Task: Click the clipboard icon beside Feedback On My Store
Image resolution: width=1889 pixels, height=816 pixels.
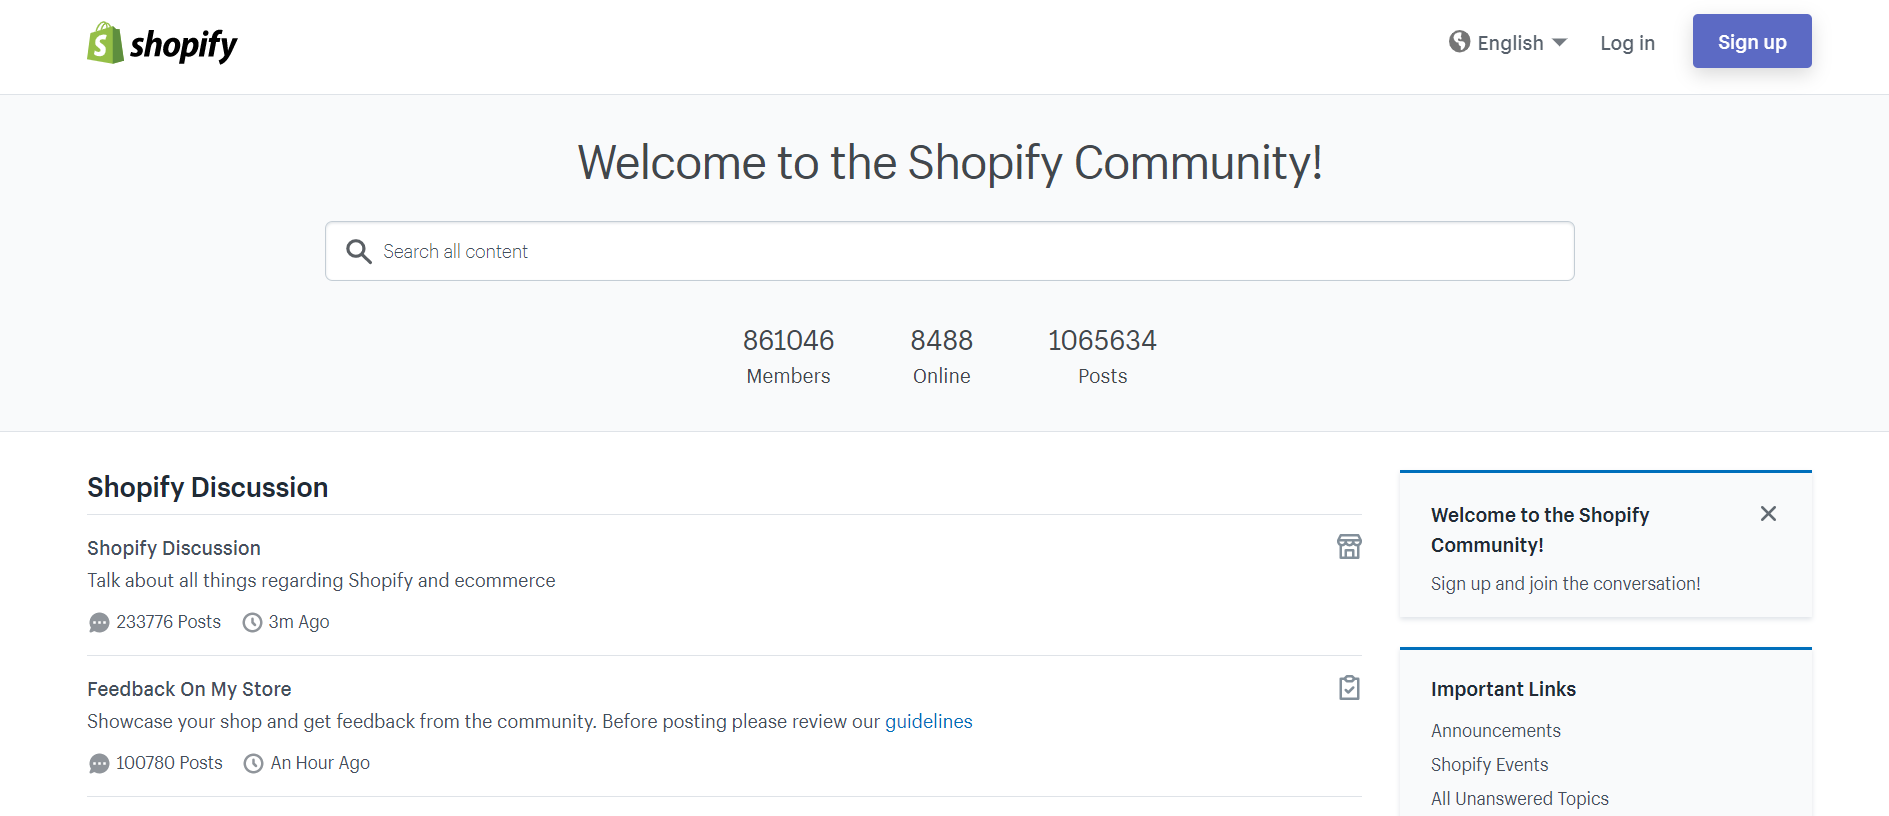Action: pos(1349,687)
